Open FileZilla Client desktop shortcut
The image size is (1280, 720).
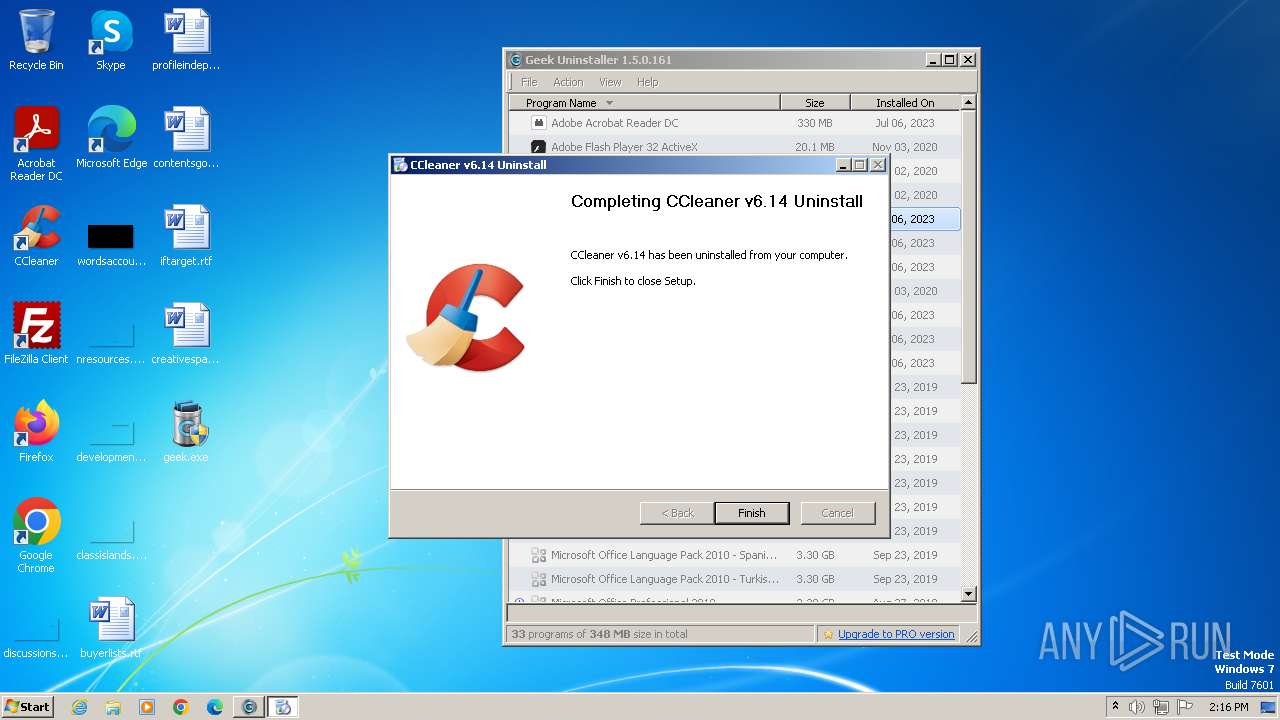(x=36, y=335)
